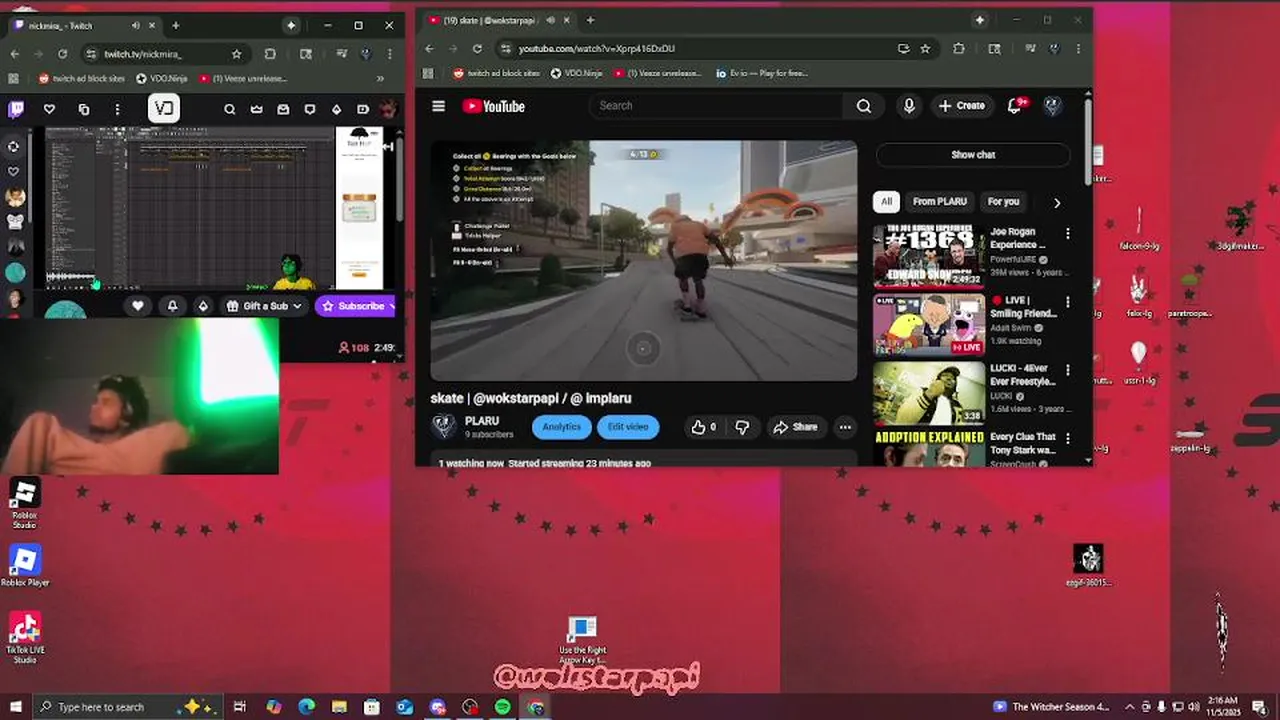The width and height of the screenshot is (1280, 720).
Task: Click the Edit video button
Action: [628, 427]
